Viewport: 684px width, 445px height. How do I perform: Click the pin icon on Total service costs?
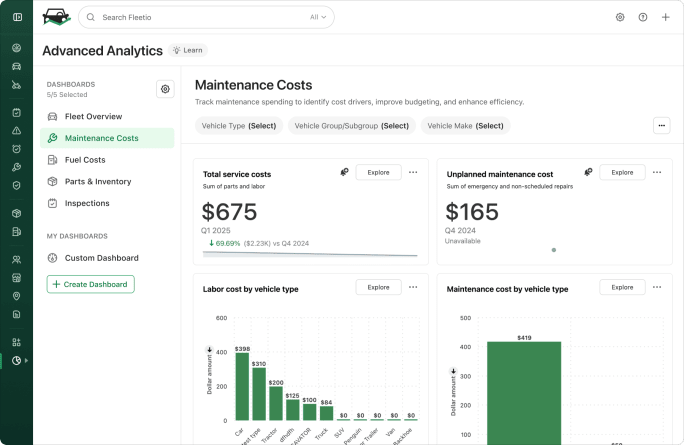(345, 172)
